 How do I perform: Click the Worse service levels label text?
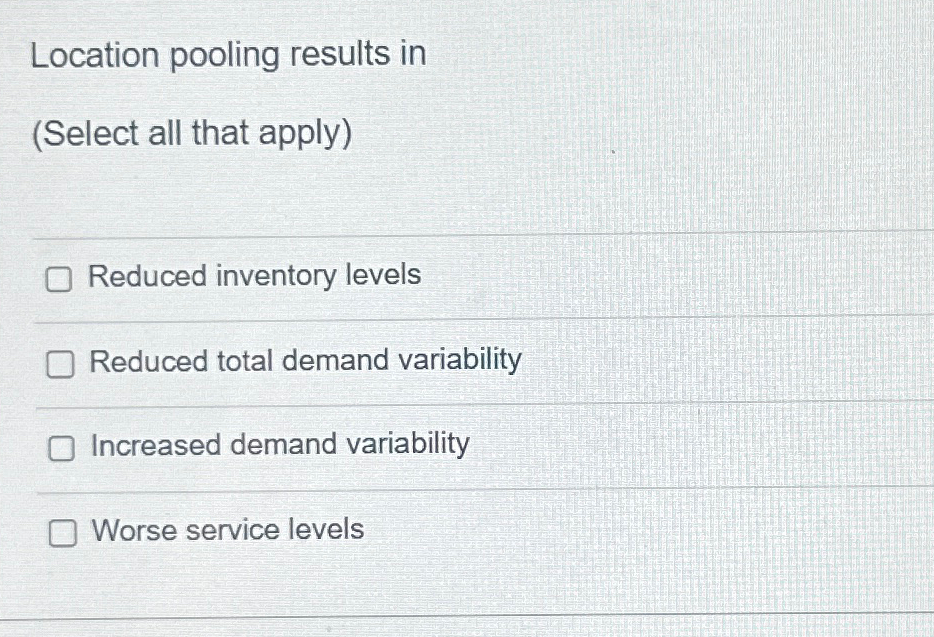[x=226, y=530]
